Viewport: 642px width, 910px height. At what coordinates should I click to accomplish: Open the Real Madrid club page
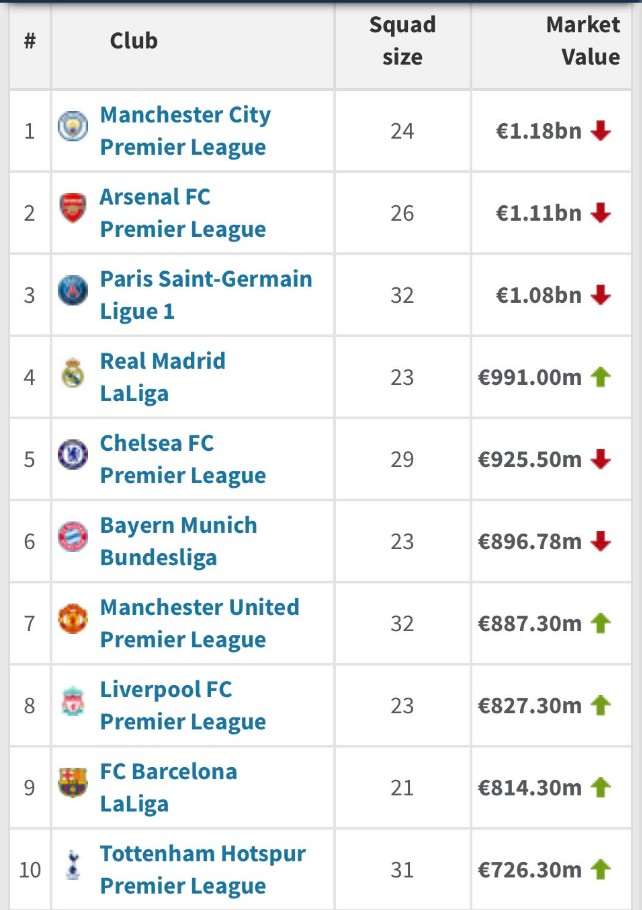(x=162, y=361)
